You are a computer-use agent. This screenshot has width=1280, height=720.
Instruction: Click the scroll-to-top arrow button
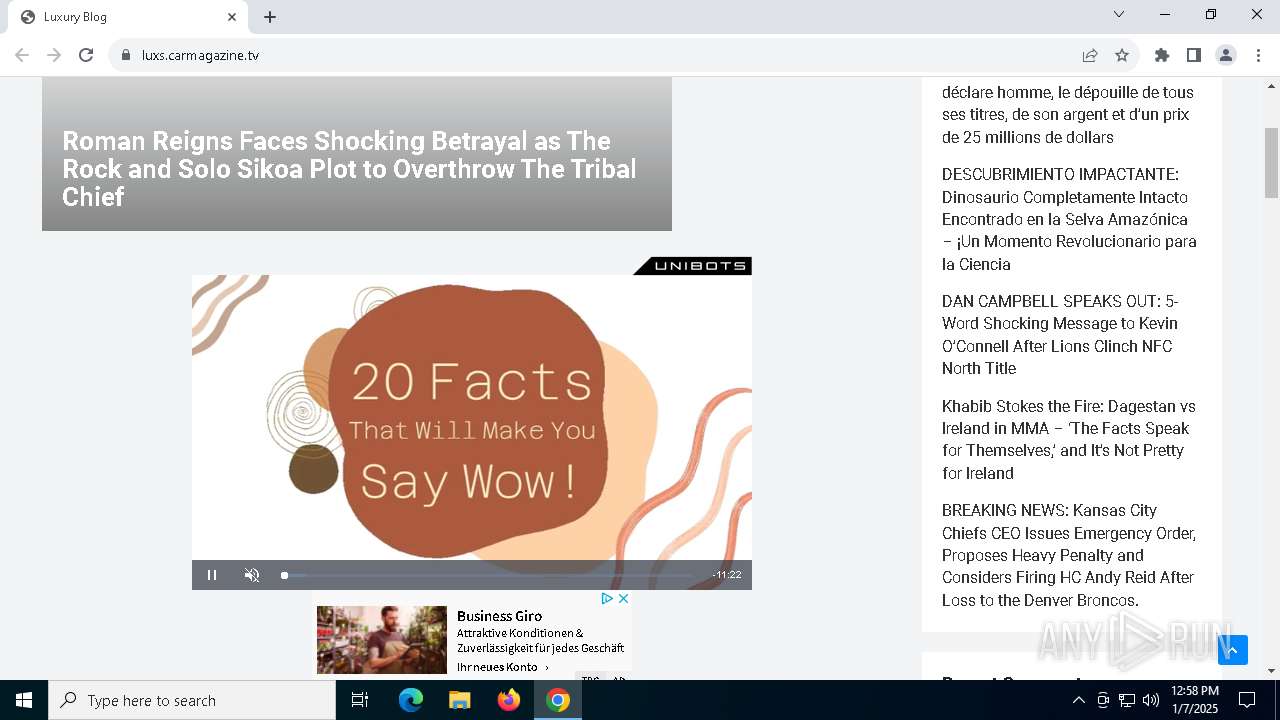[x=1233, y=650]
